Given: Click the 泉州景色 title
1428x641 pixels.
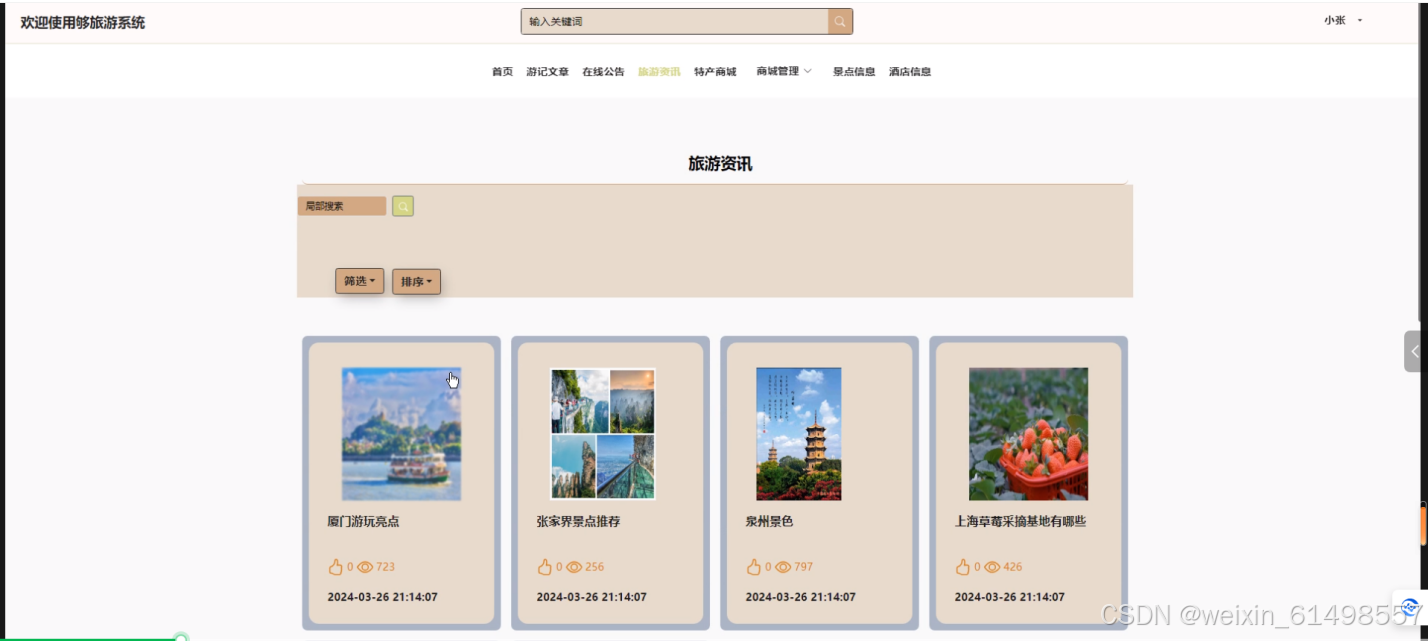Looking at the screenshot, I should click(x=769, y=522).
